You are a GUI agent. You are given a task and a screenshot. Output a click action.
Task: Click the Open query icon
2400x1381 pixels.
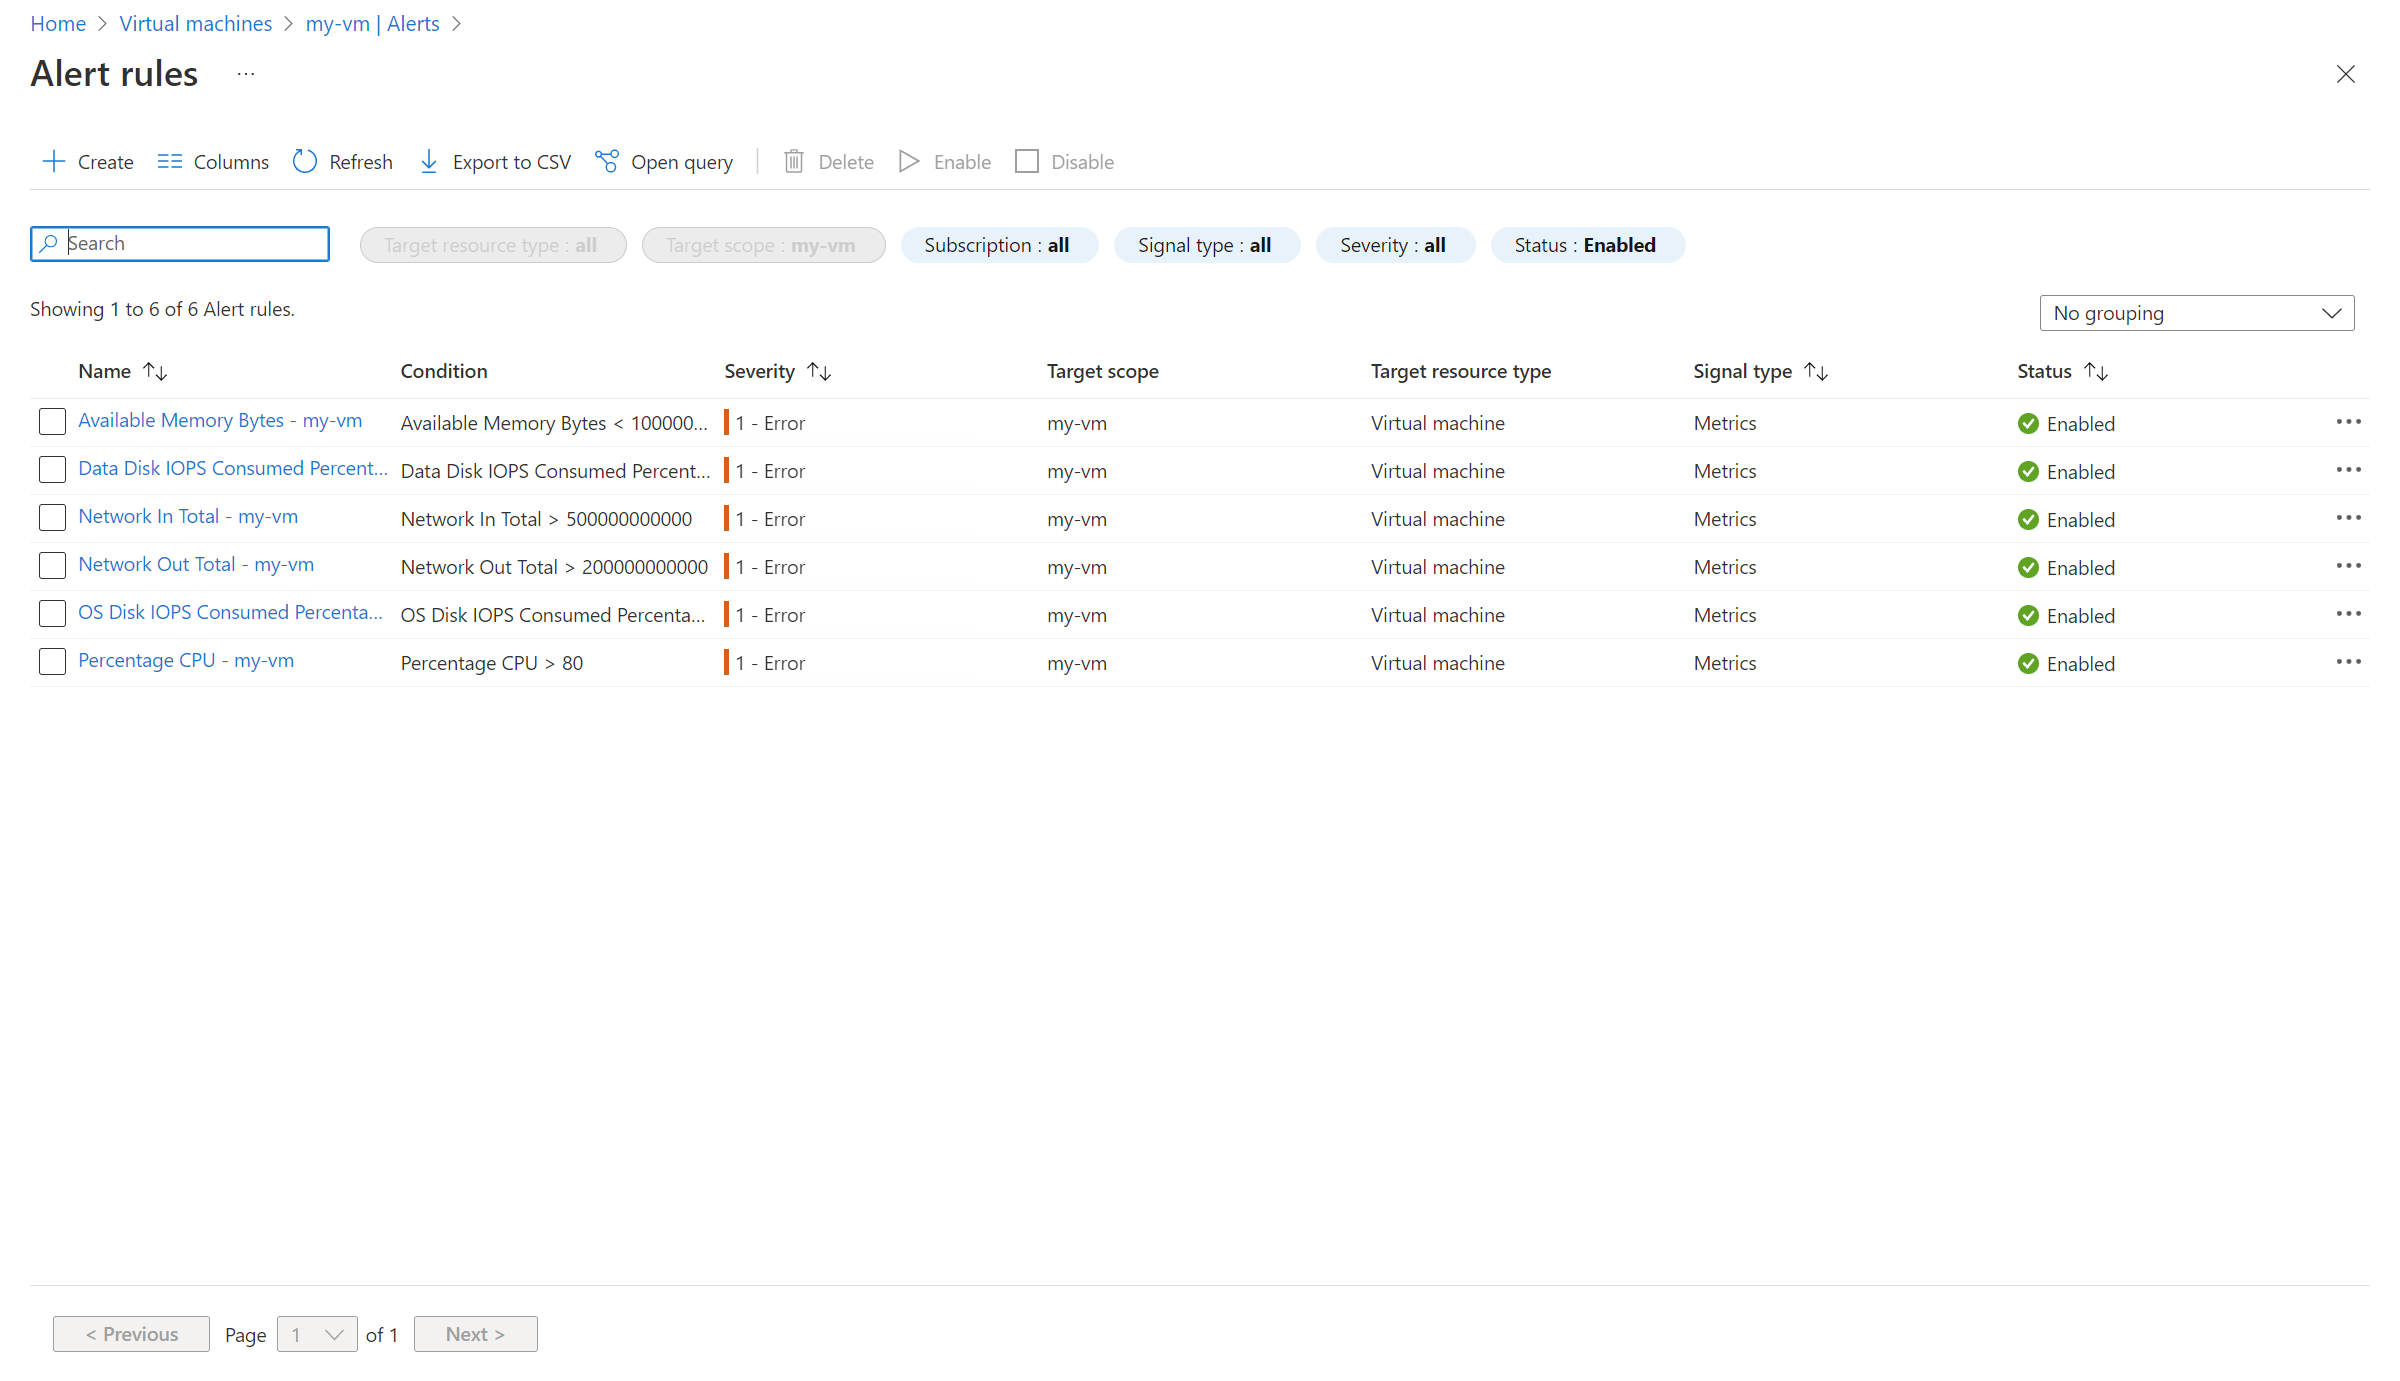click(606, 161)
